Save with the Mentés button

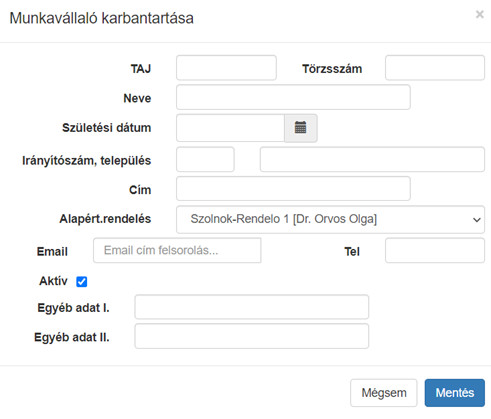pyautogui.click(x=455, y=393)
